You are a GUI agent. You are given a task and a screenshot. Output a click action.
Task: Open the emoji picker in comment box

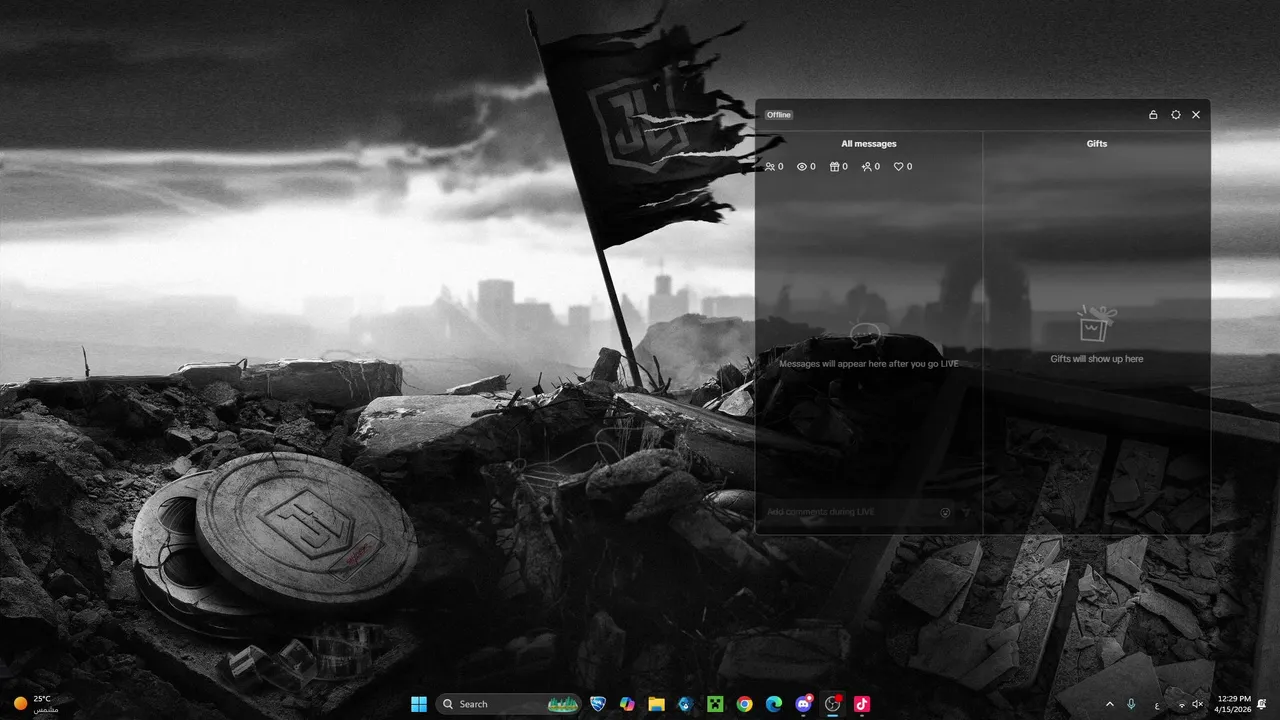coord(946,512)
